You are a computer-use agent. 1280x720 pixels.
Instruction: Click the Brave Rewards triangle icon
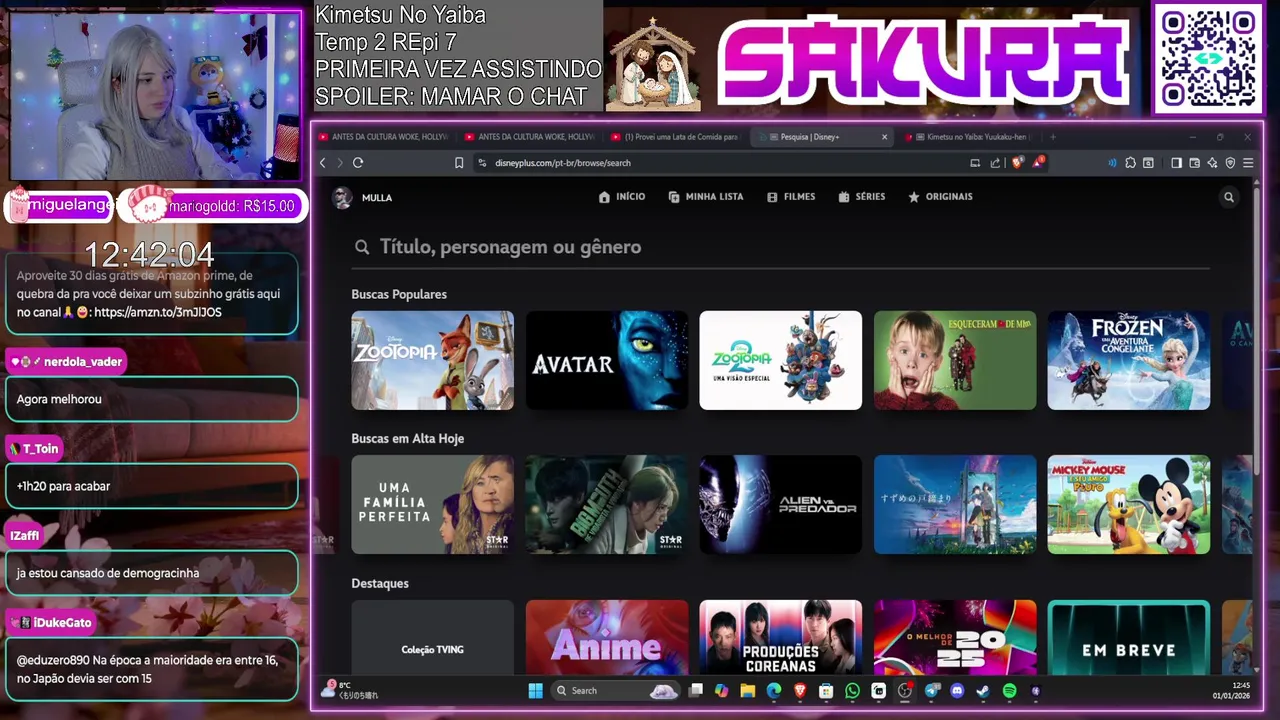[1038, 163]
